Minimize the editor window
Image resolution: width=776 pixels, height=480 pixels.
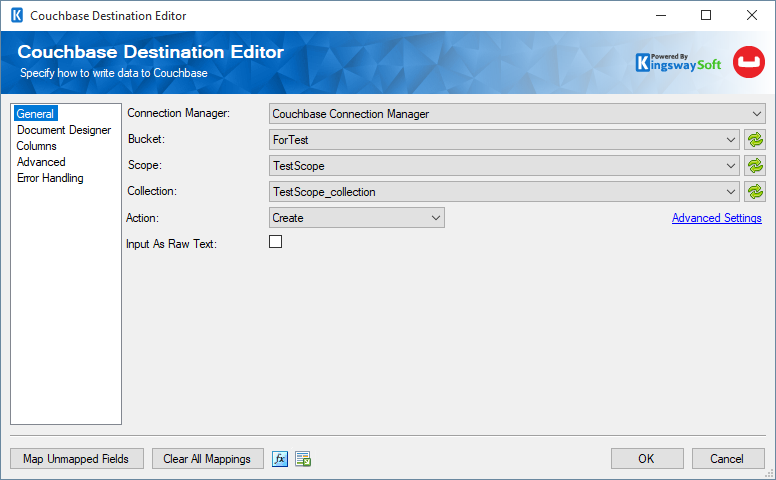coord(661,15)
